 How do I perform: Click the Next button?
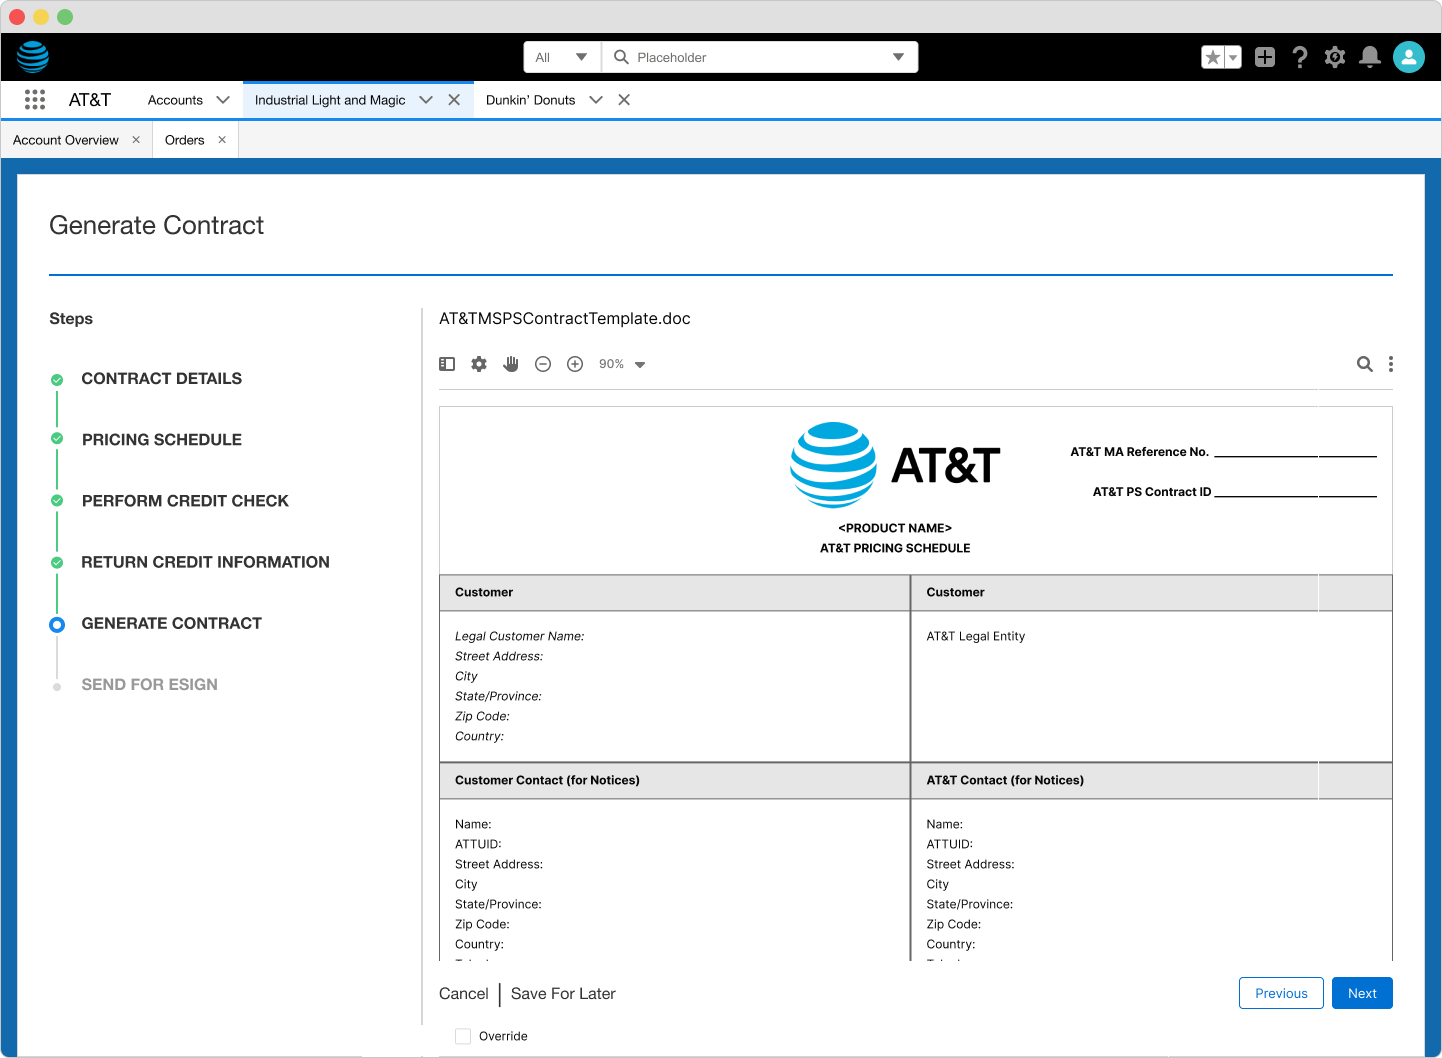[x=1362, y=993]
